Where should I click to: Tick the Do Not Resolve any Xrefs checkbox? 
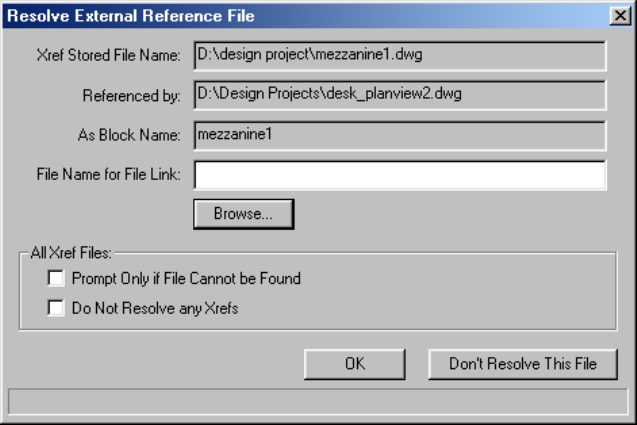(x=56, y=308)
